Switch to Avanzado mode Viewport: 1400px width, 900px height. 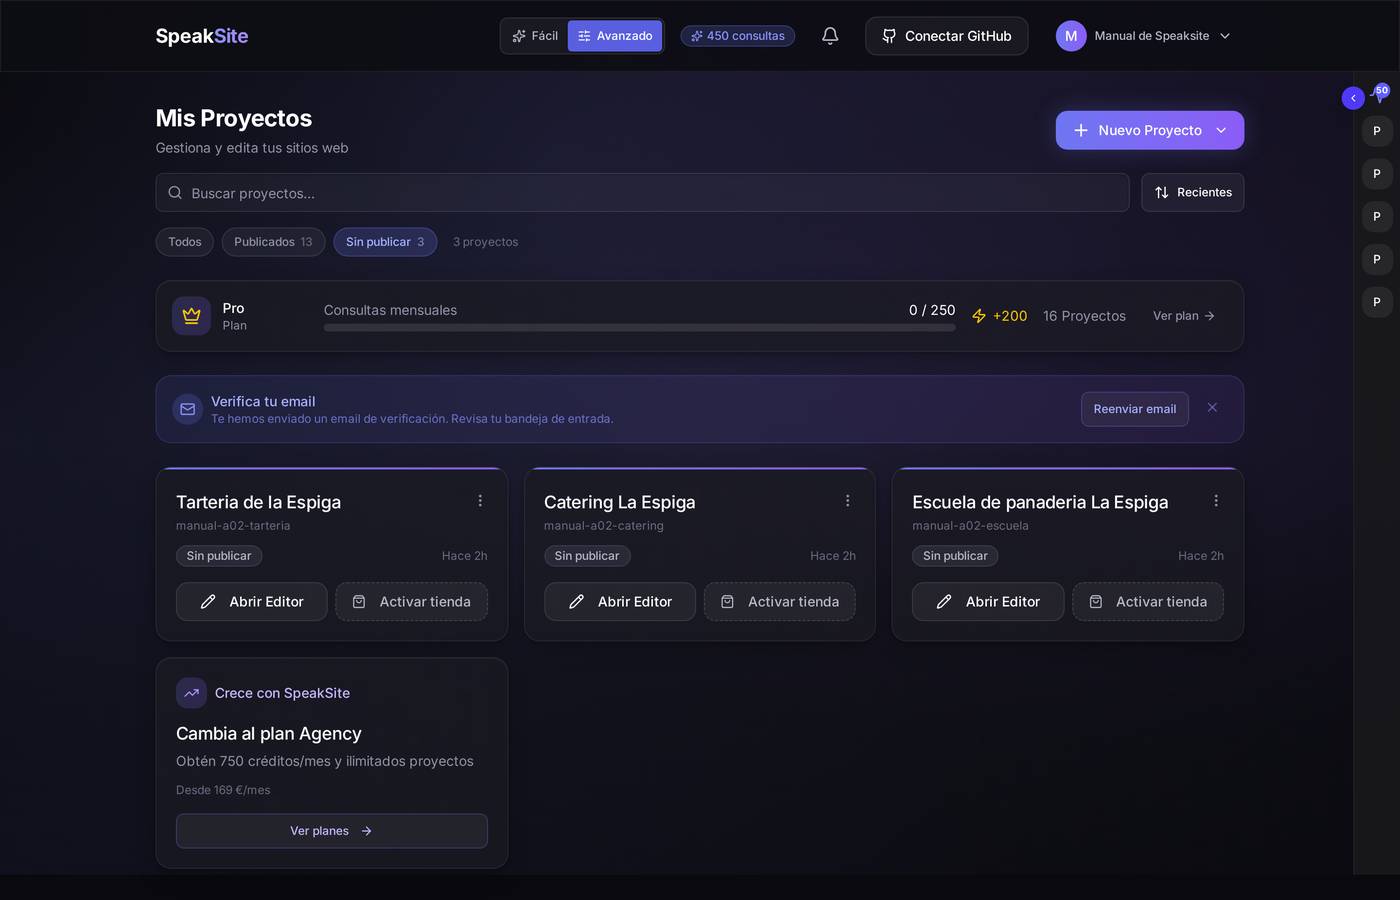[615, 36]
